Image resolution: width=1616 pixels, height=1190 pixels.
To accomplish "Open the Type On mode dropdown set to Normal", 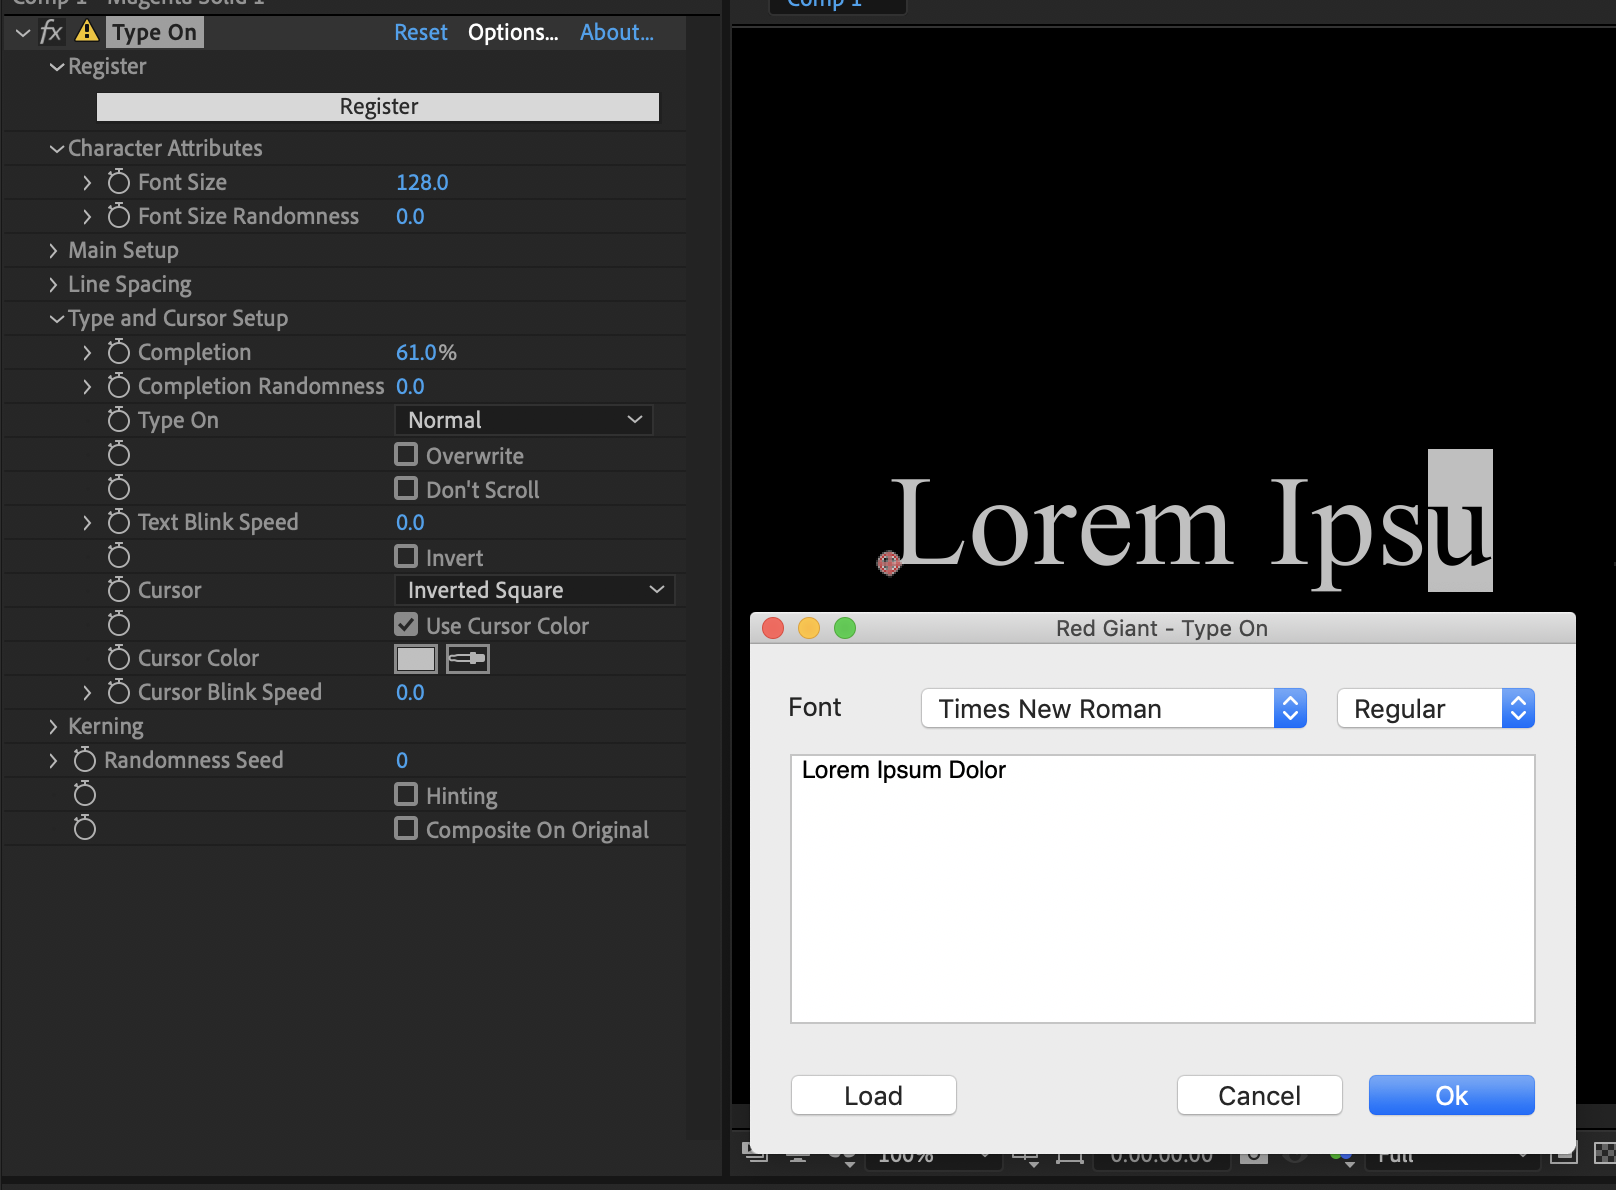I will pos(524,420).
